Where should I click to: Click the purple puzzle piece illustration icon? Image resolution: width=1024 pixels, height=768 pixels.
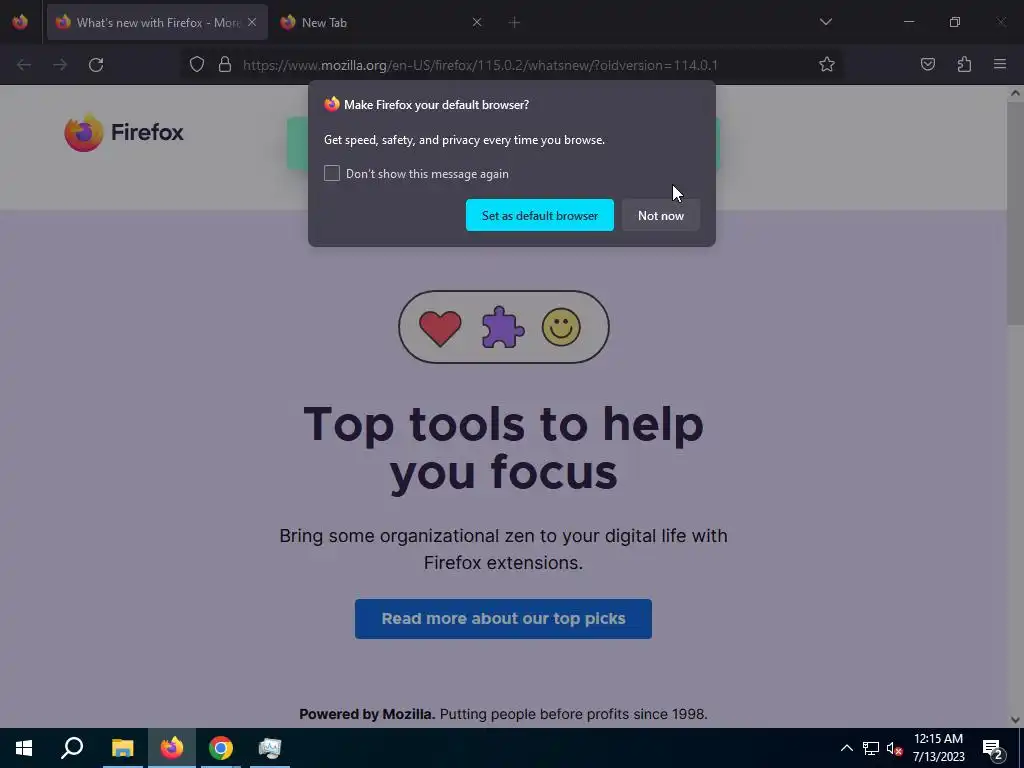tap(502, 327)
